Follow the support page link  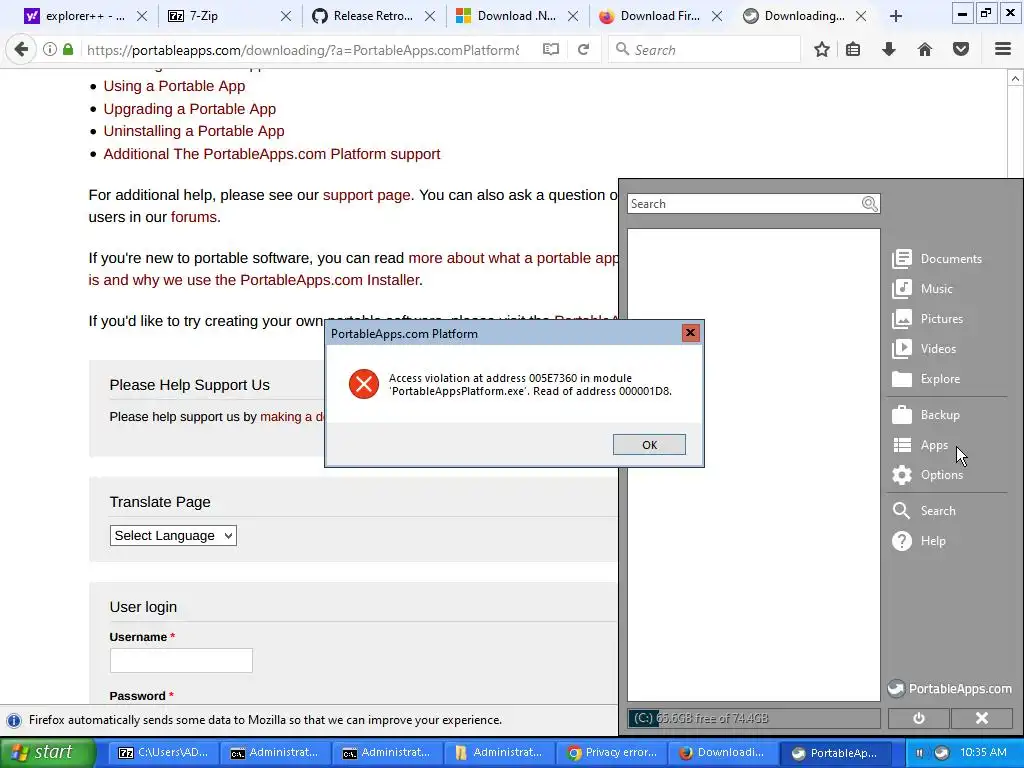click(x=366, y=195)
